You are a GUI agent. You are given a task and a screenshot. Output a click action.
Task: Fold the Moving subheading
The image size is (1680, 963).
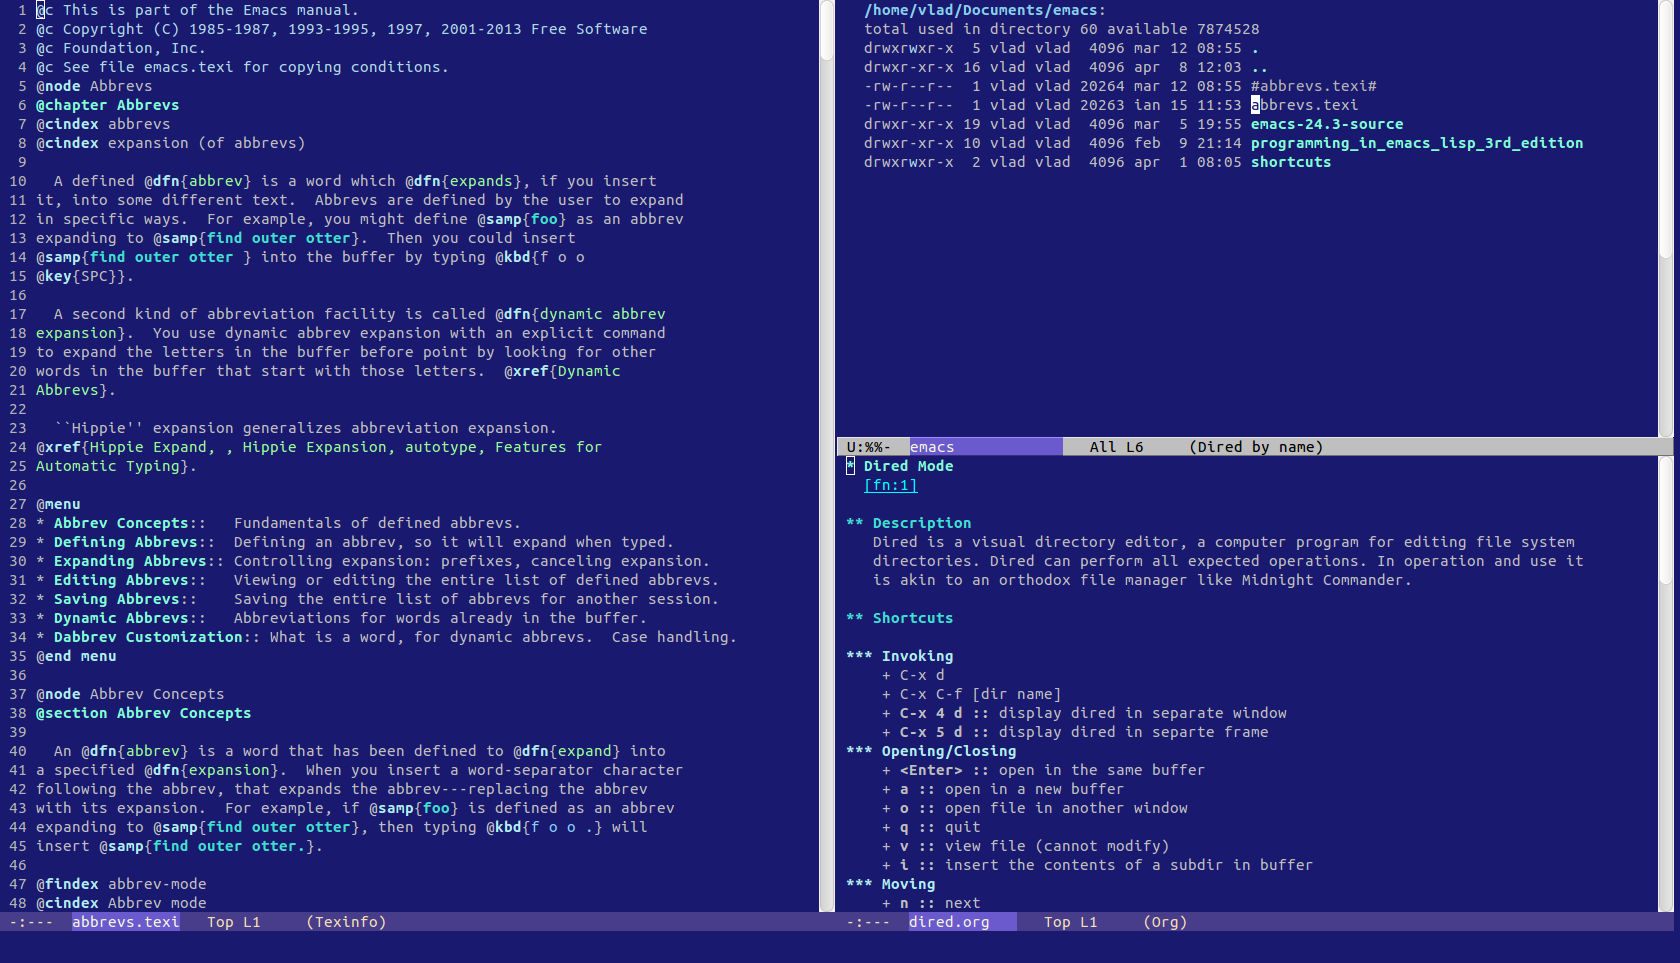click(x=890, y=884)
